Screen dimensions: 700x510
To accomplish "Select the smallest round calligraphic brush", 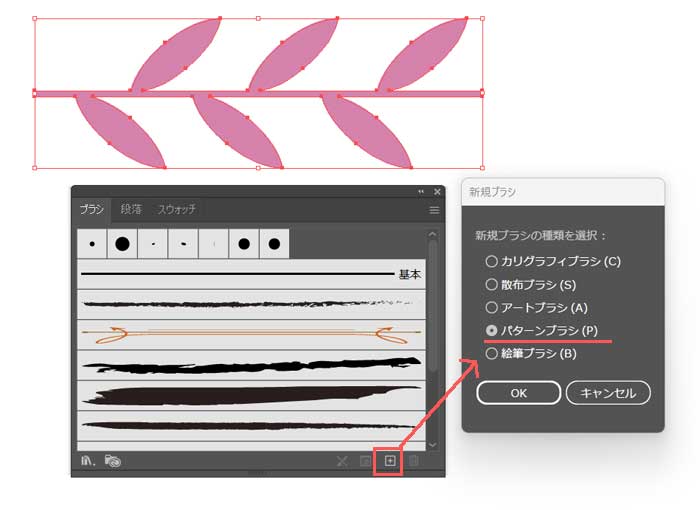I will click(x=92, y=244).
